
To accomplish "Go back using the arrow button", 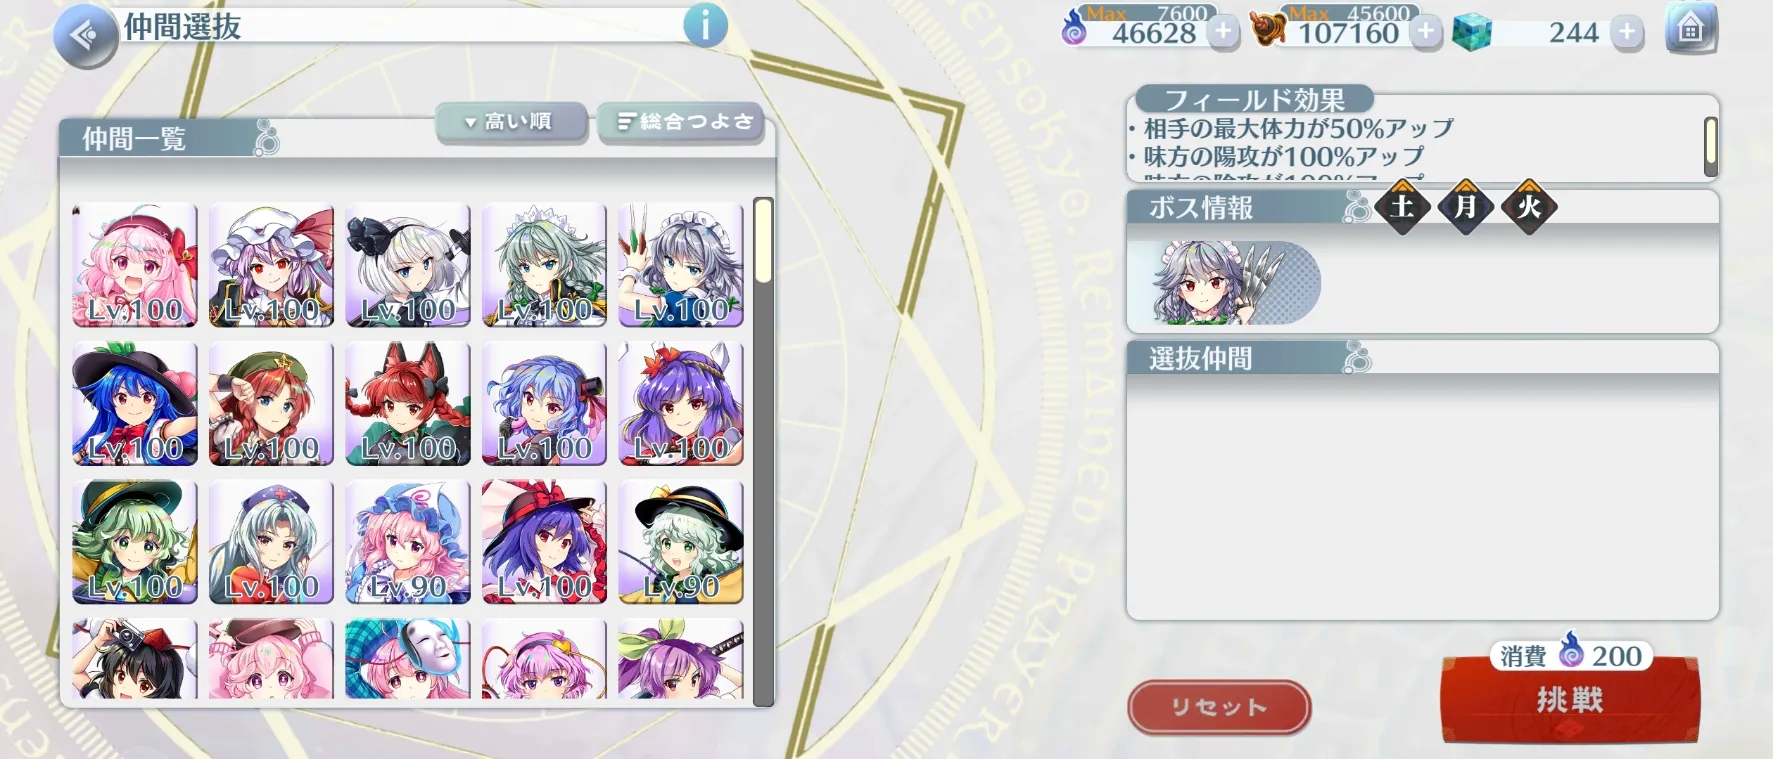I will click(86, 36).
